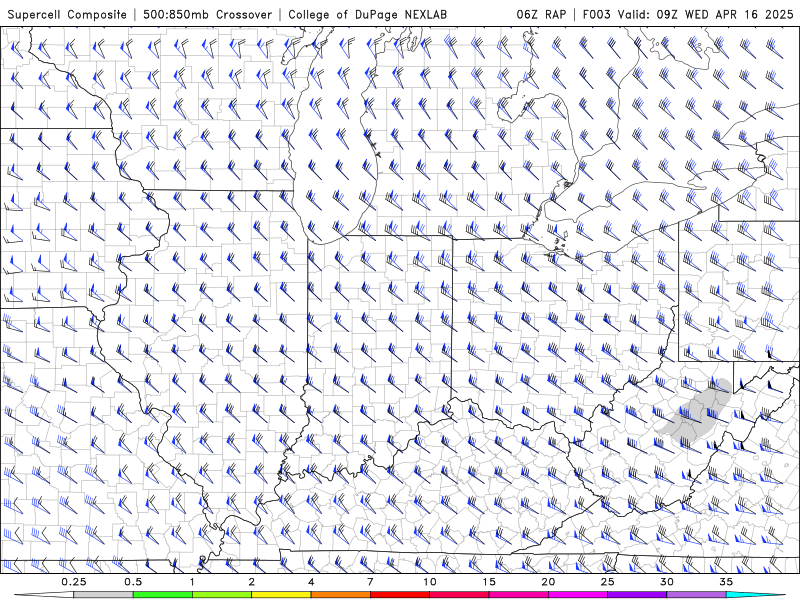This screenshot has height=600, width=800.
Task: Click the '30' legend value
Action: 667,582
